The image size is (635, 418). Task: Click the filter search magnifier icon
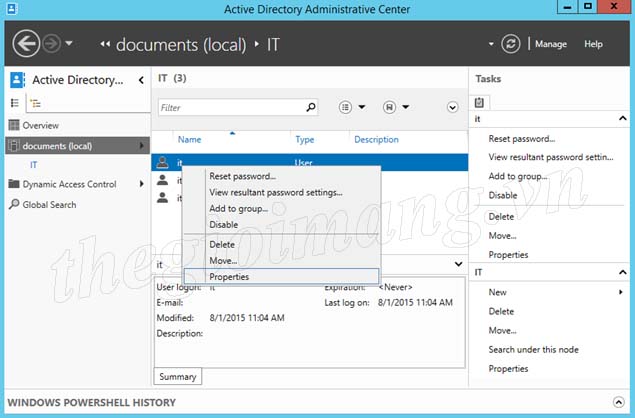click(x=311, y=107)
